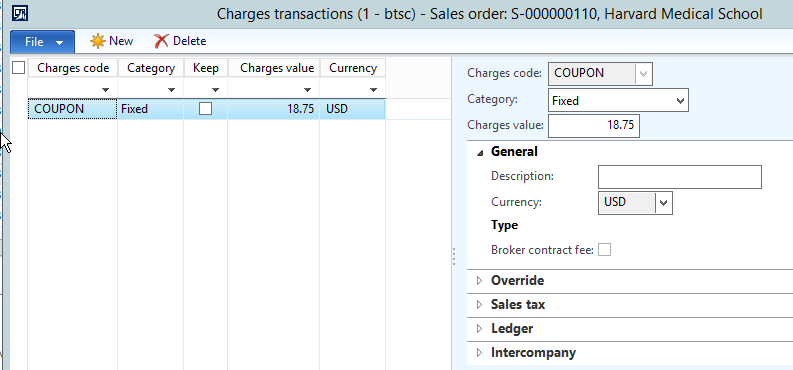Delete the selected charges transaction
This screenshot has height=370, width=793.
point(180,41)
